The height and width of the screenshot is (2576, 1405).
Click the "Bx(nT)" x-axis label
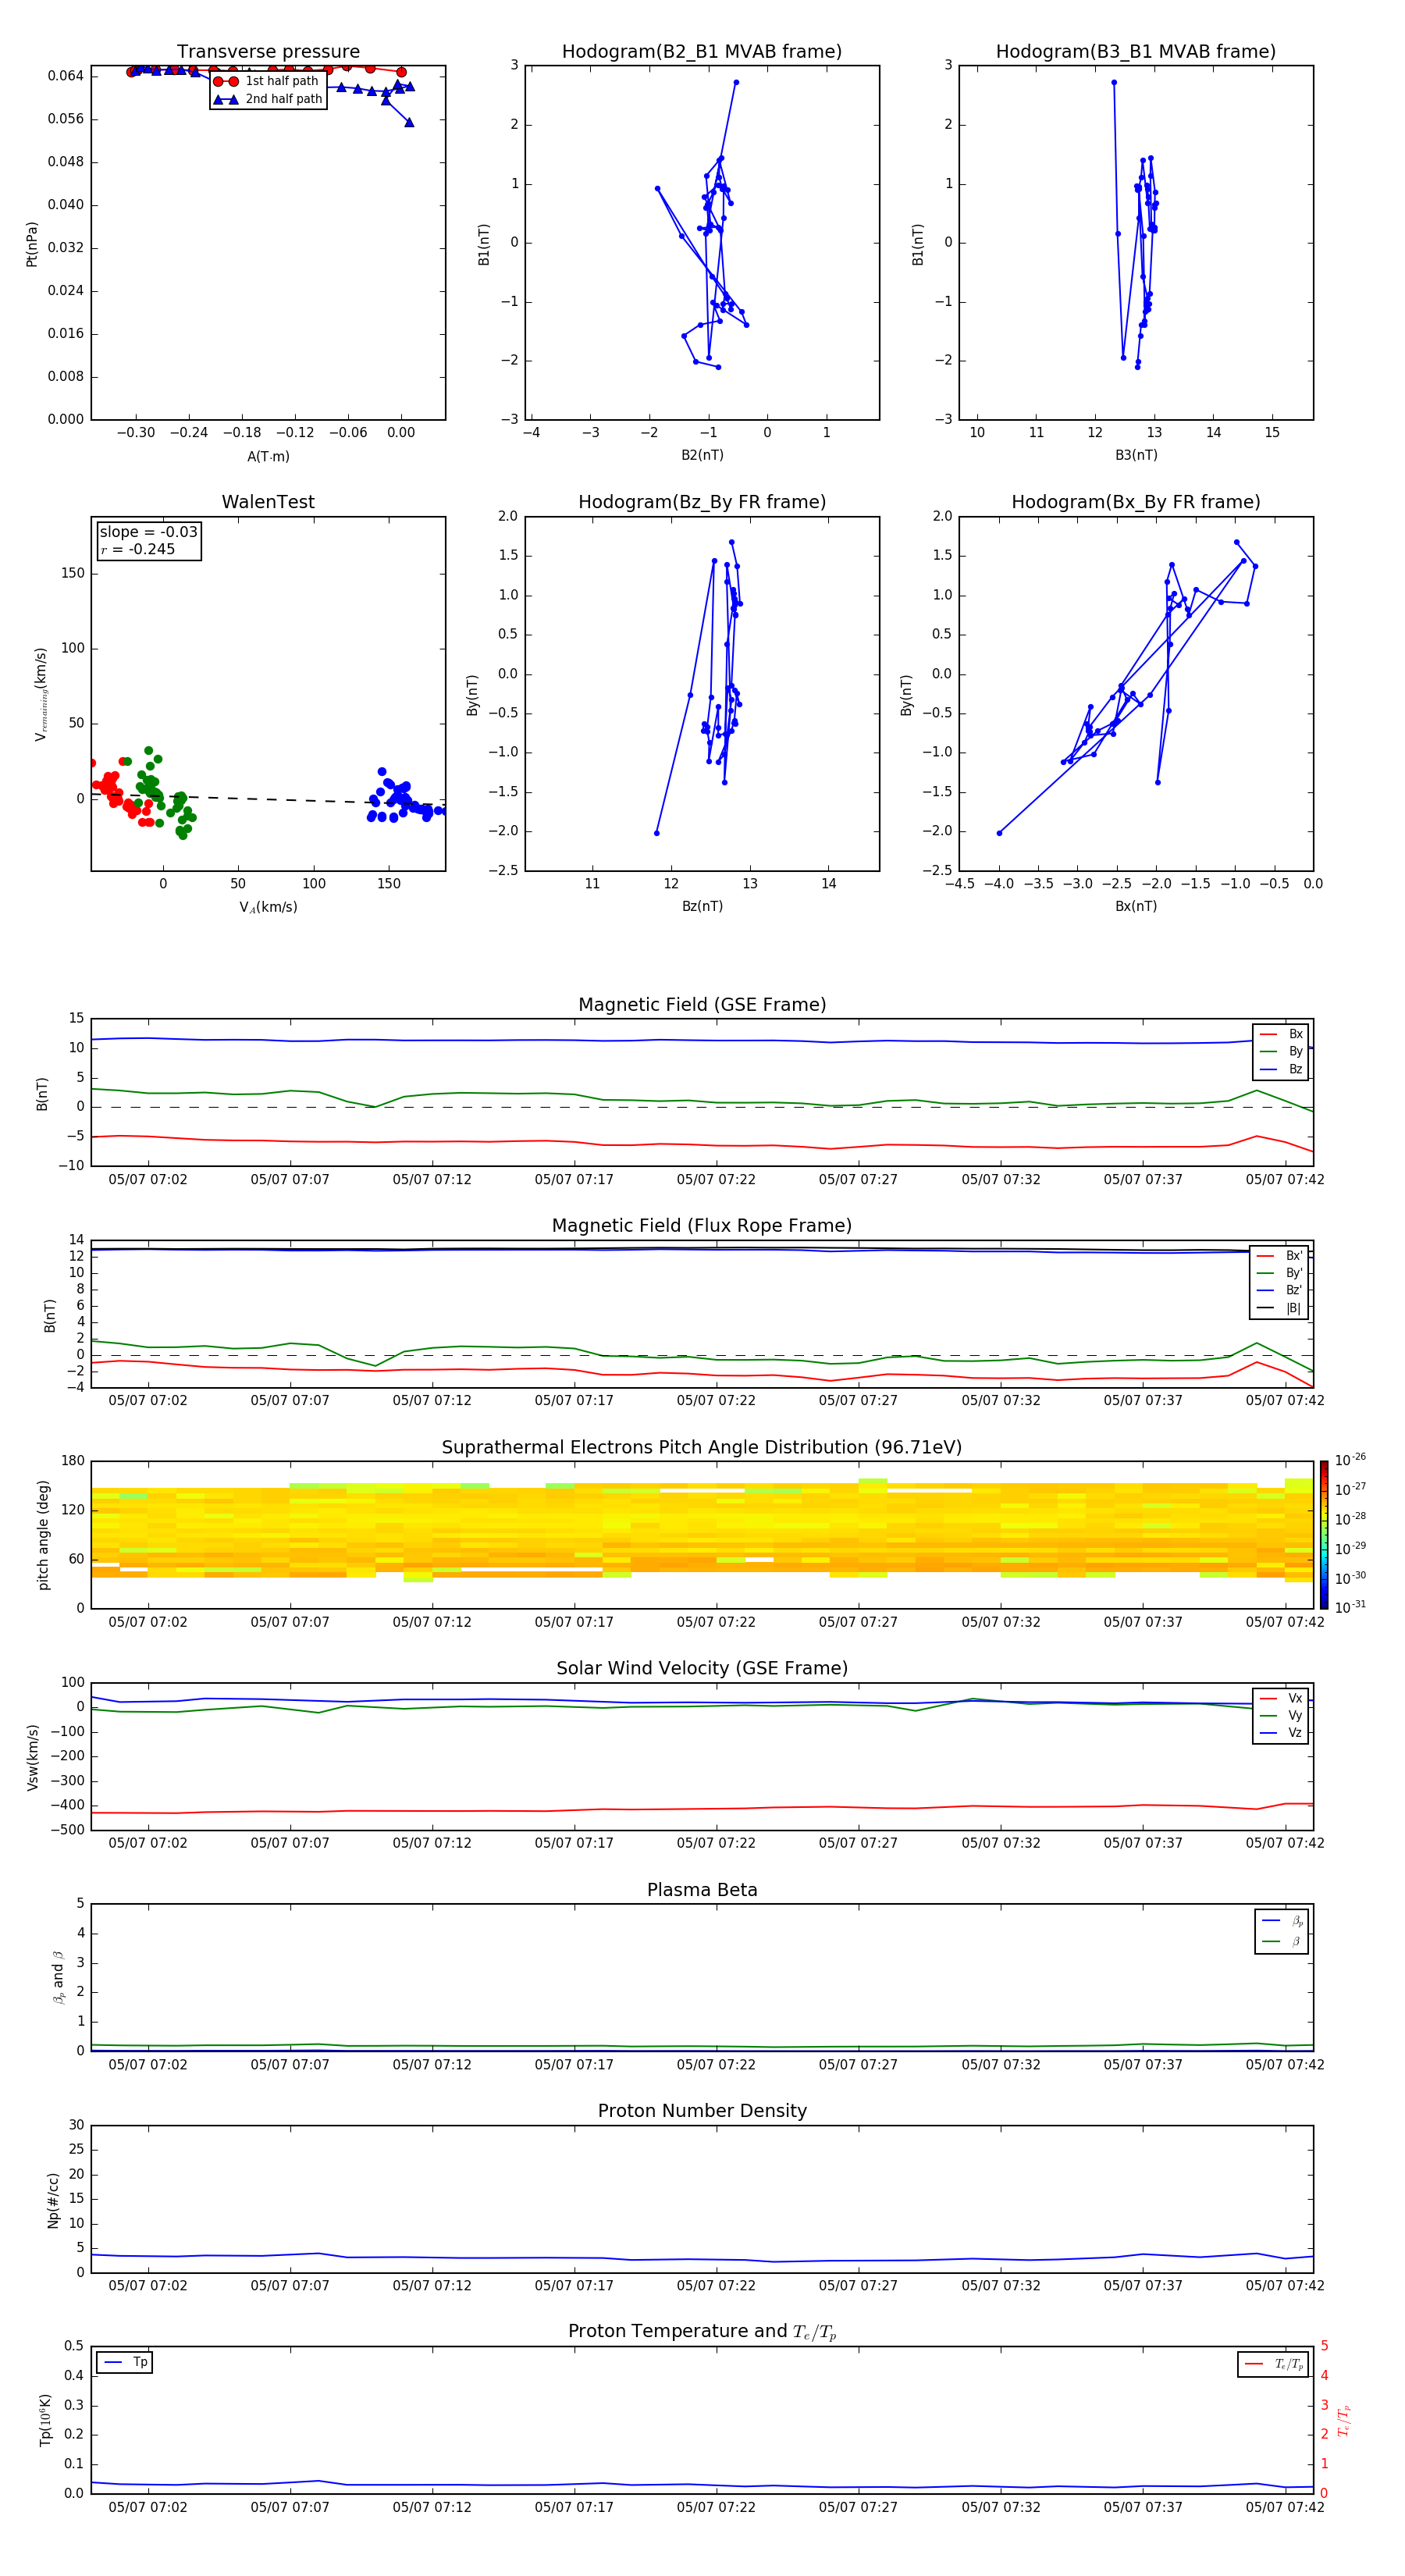click(x=1136, y=906)
